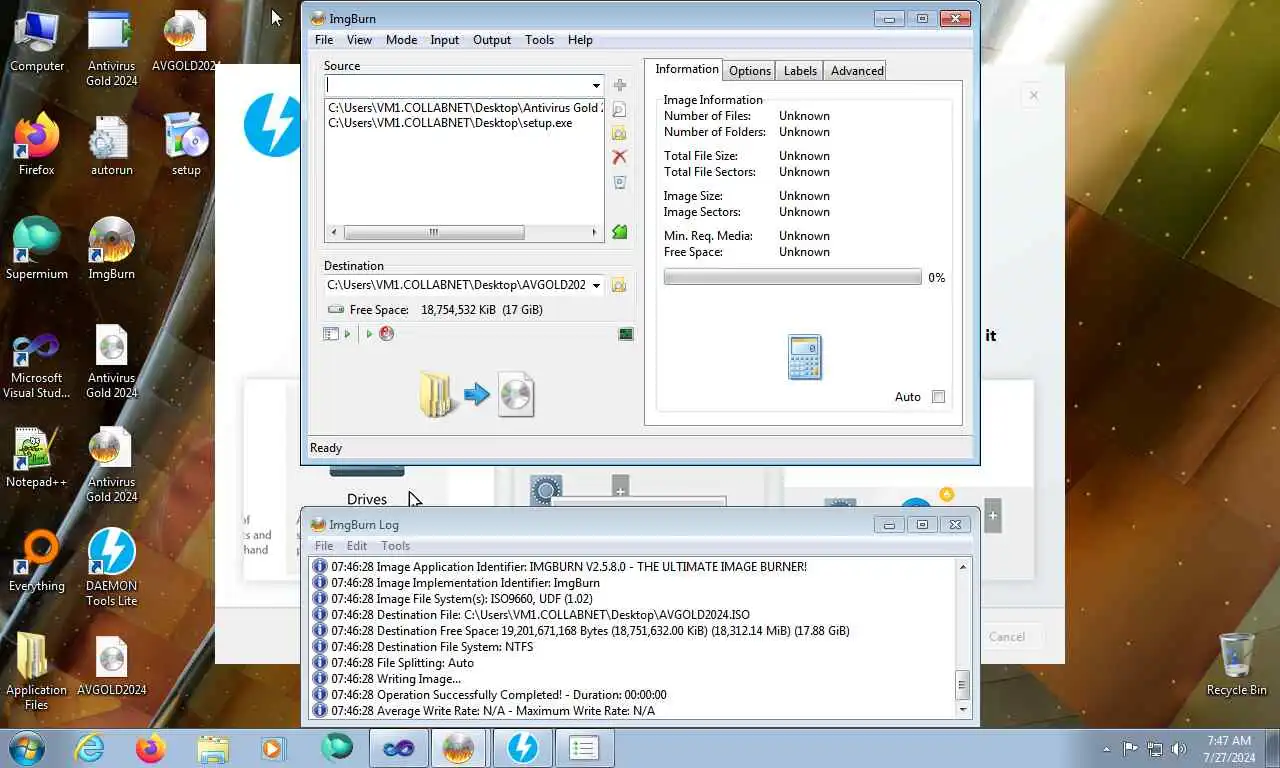Toggle the Auto checkbox

938,397
